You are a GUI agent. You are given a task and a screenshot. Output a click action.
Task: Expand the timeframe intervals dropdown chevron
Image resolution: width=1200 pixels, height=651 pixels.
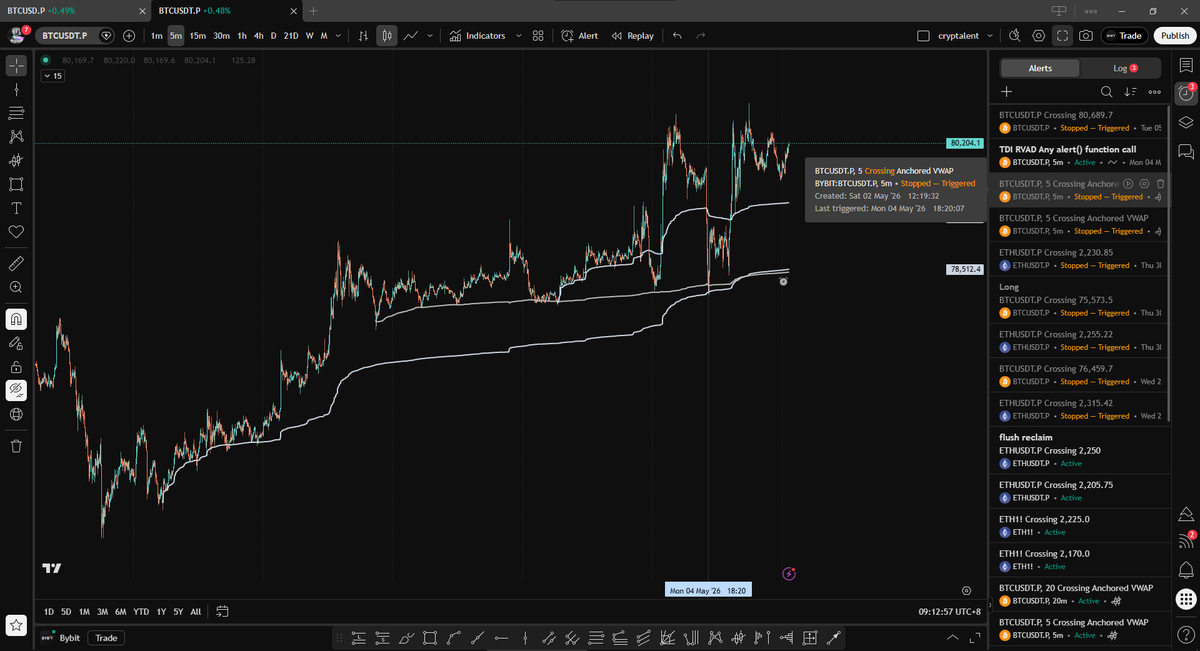338,35
